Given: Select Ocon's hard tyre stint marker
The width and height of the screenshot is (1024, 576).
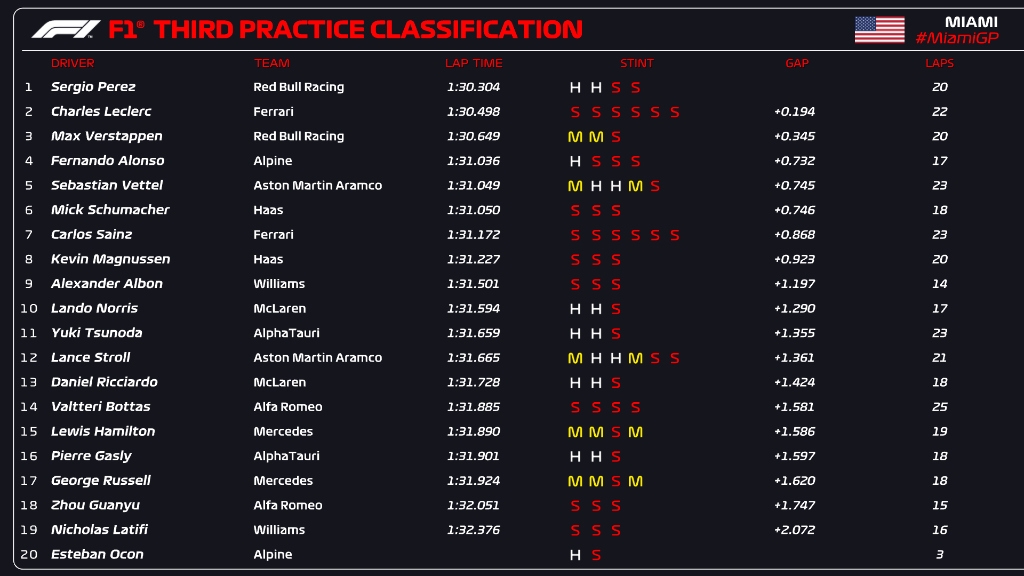Looking at the screenshot, I should 575,555.
